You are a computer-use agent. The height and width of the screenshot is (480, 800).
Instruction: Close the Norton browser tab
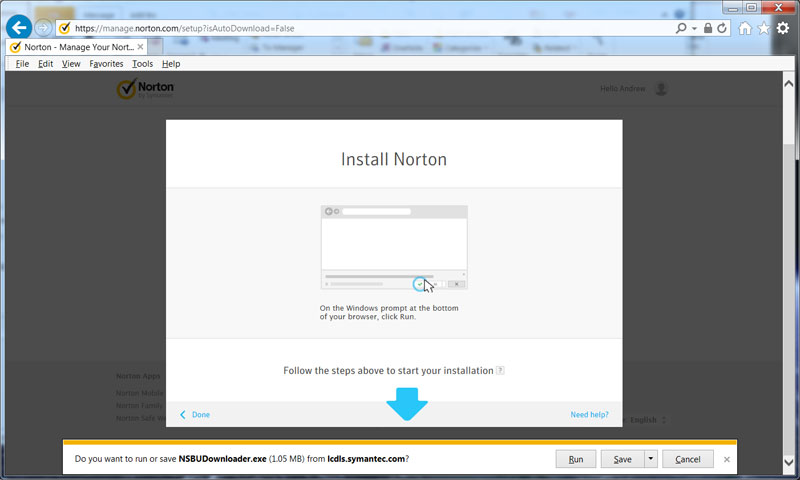point(140,46)
